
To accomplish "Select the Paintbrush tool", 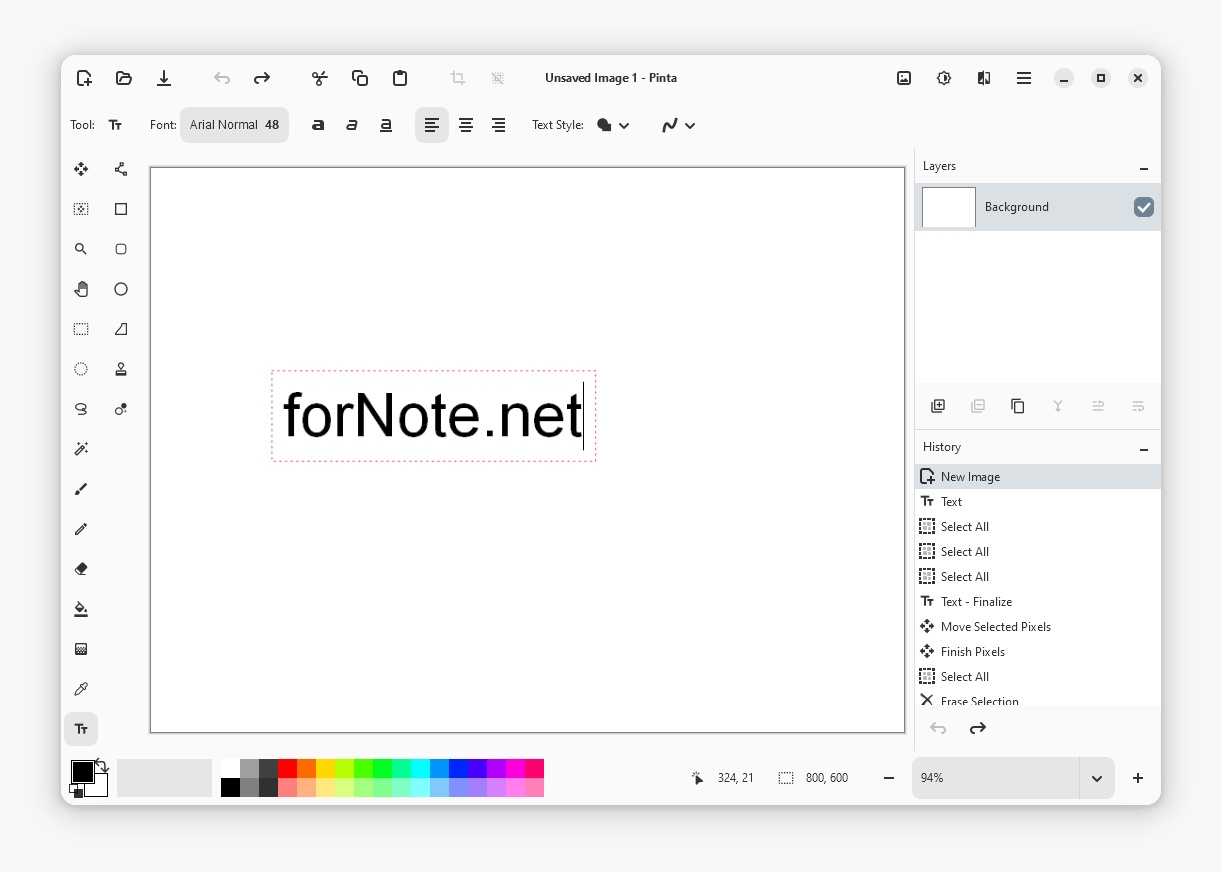I will click(x=81, y=489).
